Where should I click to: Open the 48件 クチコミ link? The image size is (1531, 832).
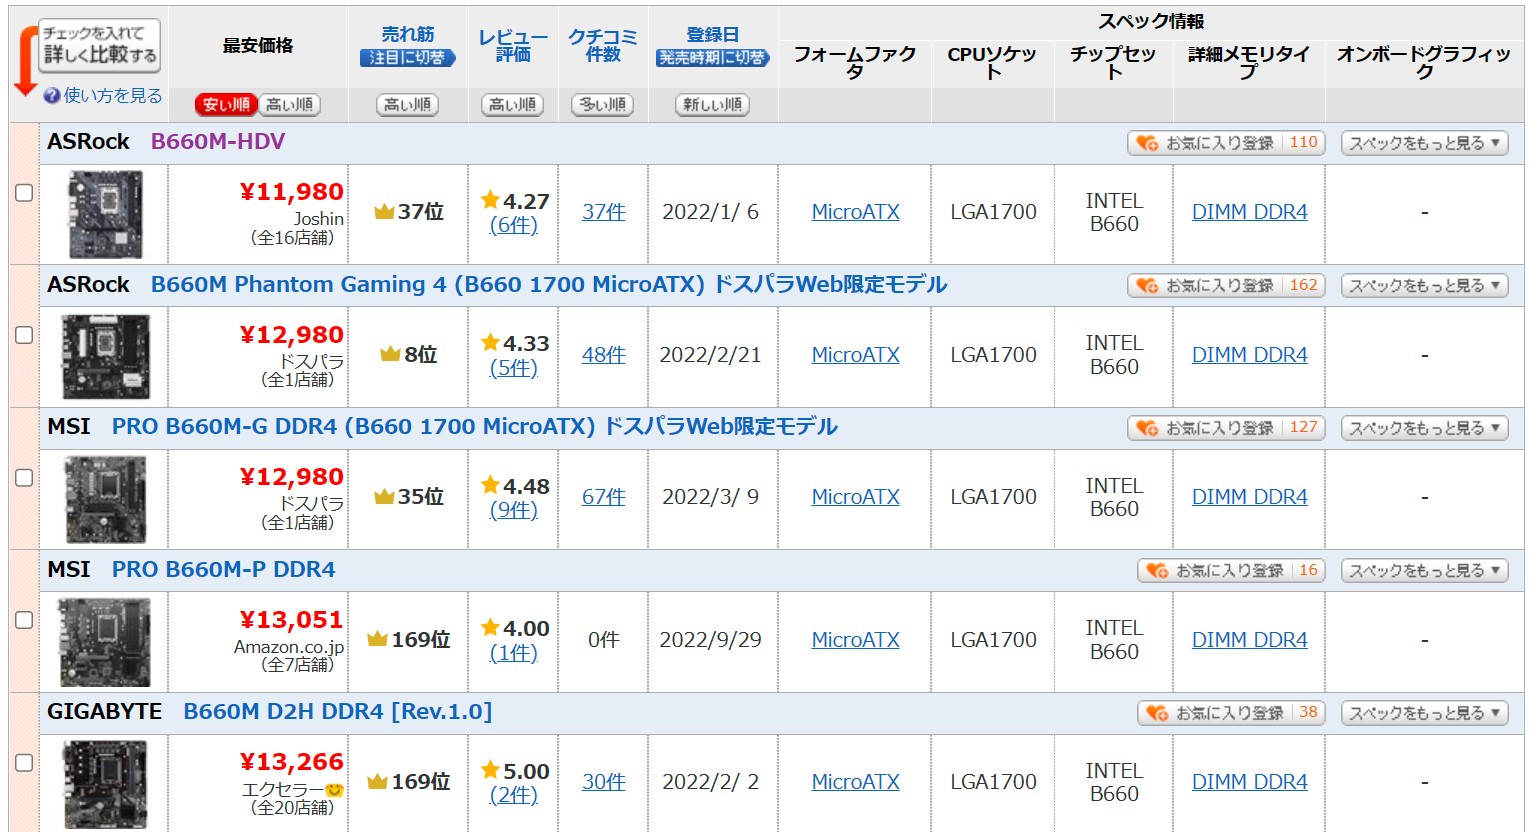pos(604,355)
